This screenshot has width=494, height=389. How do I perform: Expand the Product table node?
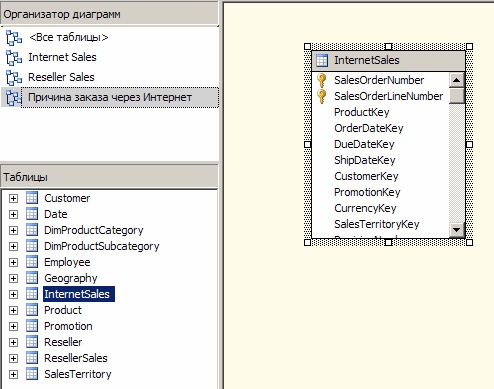click(x=13, y=310)
